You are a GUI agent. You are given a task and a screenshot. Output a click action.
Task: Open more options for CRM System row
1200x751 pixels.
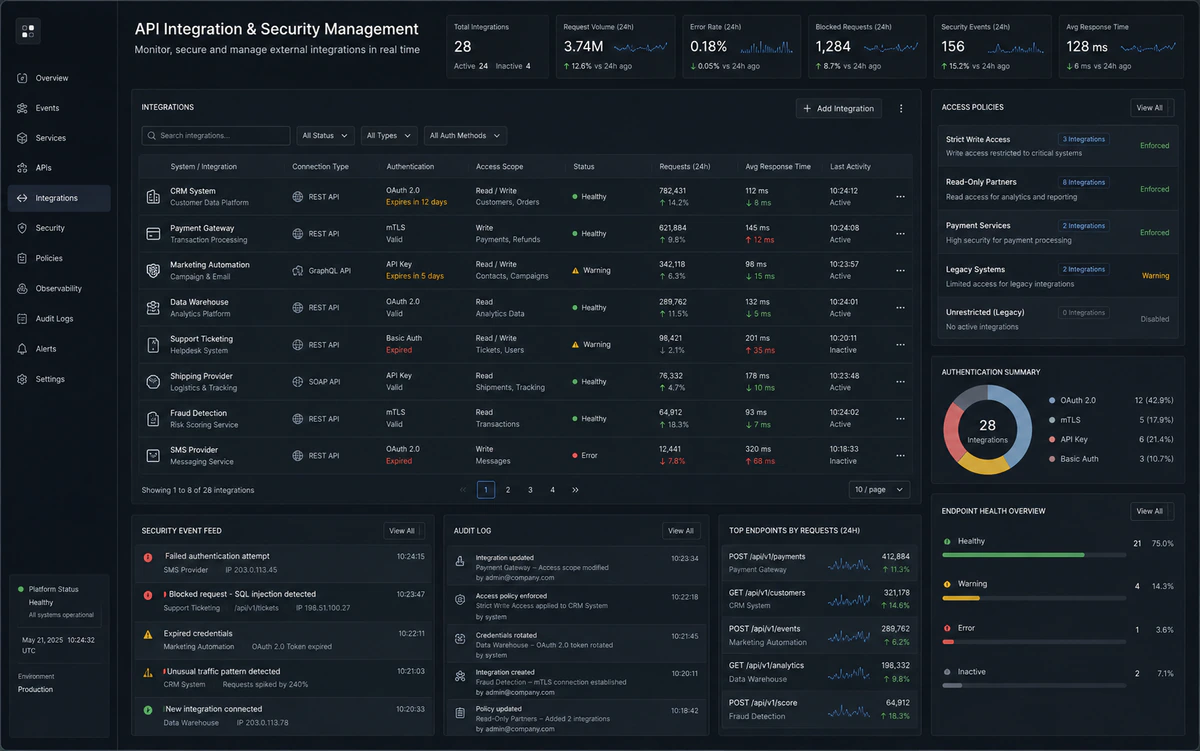(900, 197)
